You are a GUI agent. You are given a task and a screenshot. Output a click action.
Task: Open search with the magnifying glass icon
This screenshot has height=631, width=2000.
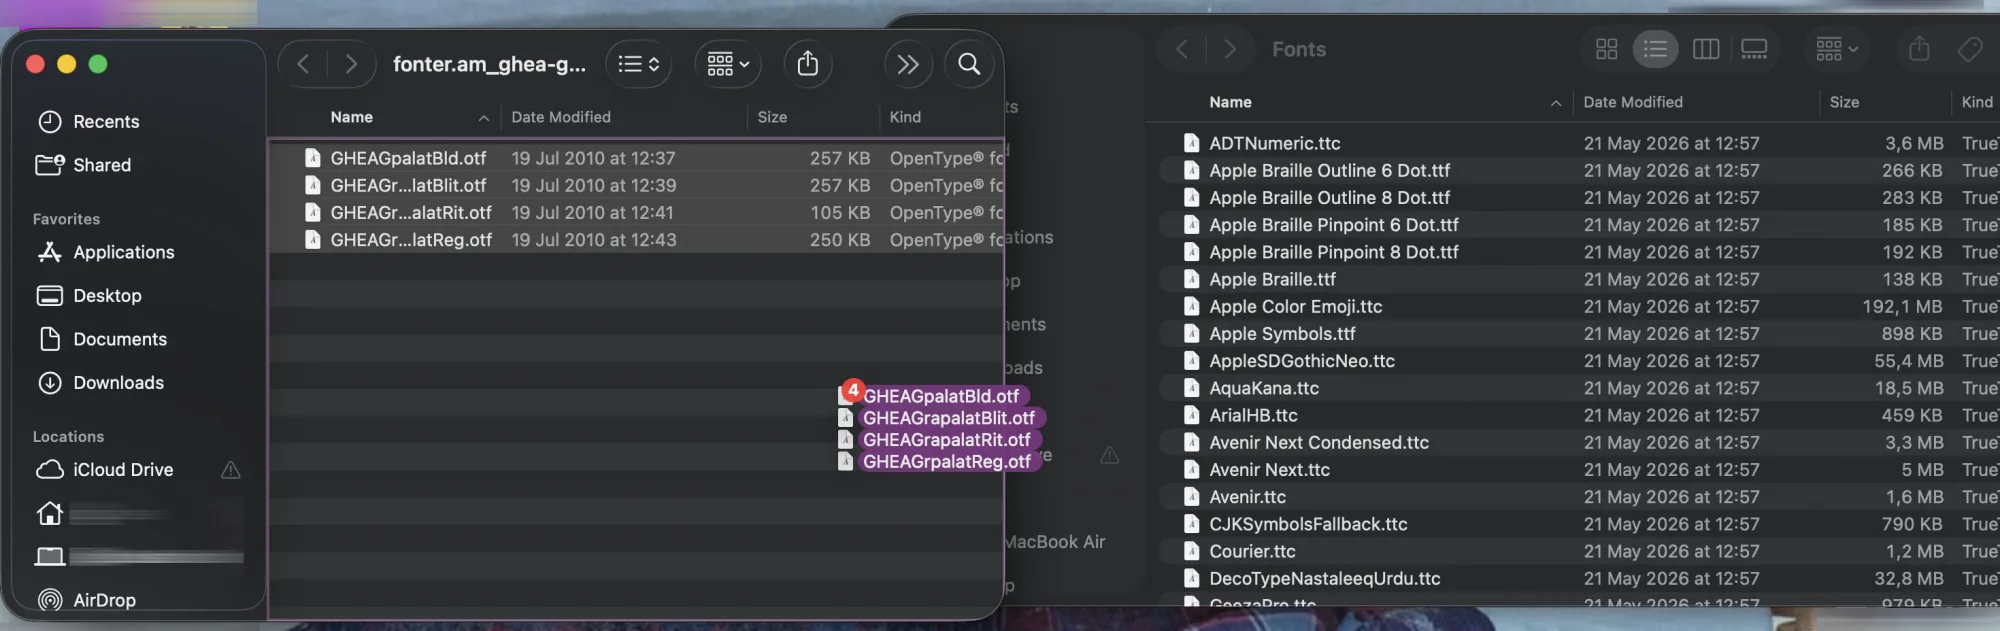point(968,64)
